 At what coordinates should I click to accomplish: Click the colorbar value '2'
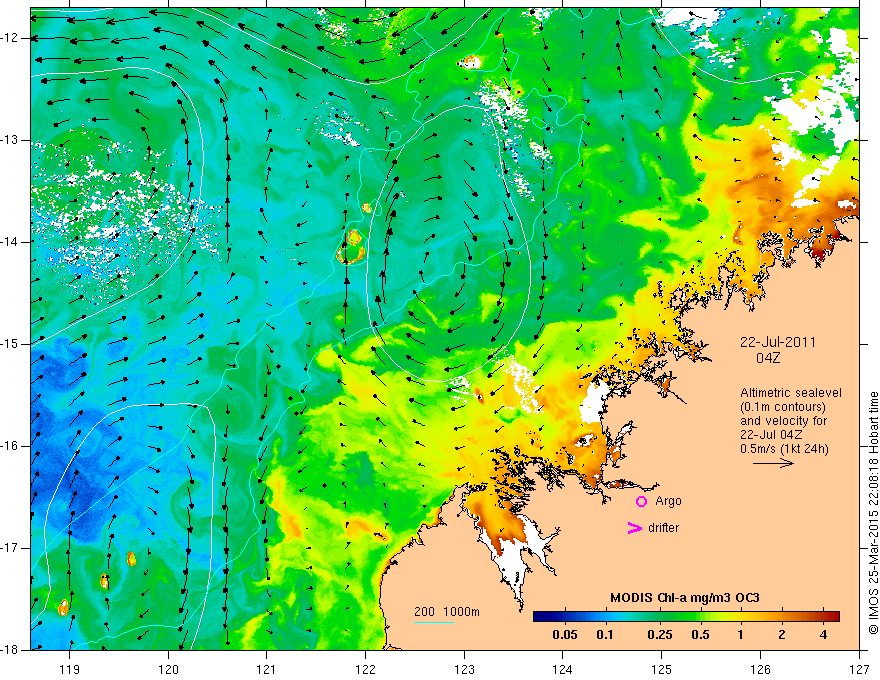click(x=782, y=635)
